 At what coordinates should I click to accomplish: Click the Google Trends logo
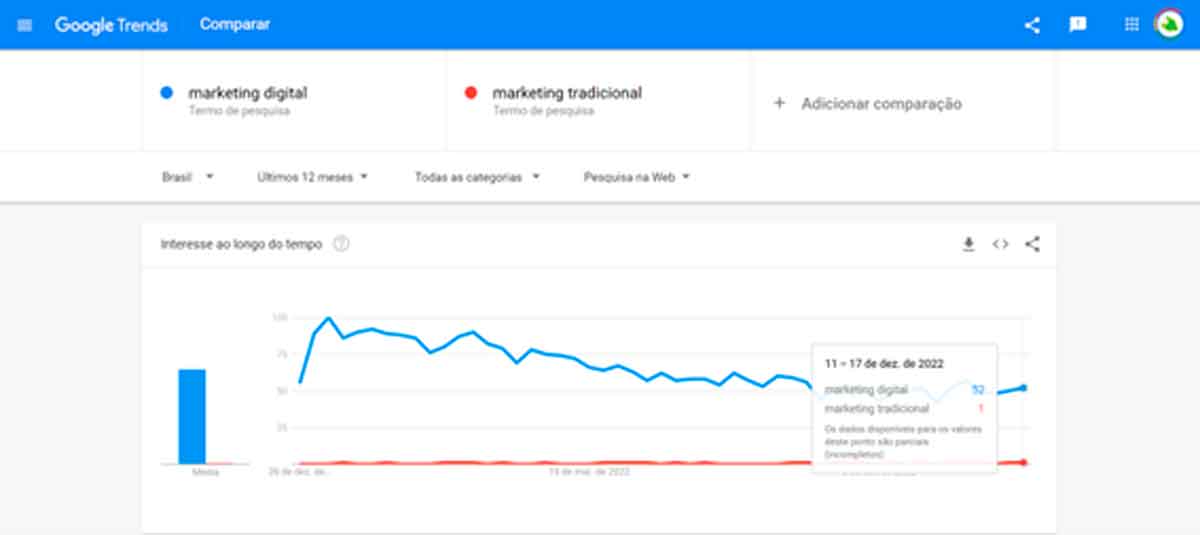click(x=111, y=25)
